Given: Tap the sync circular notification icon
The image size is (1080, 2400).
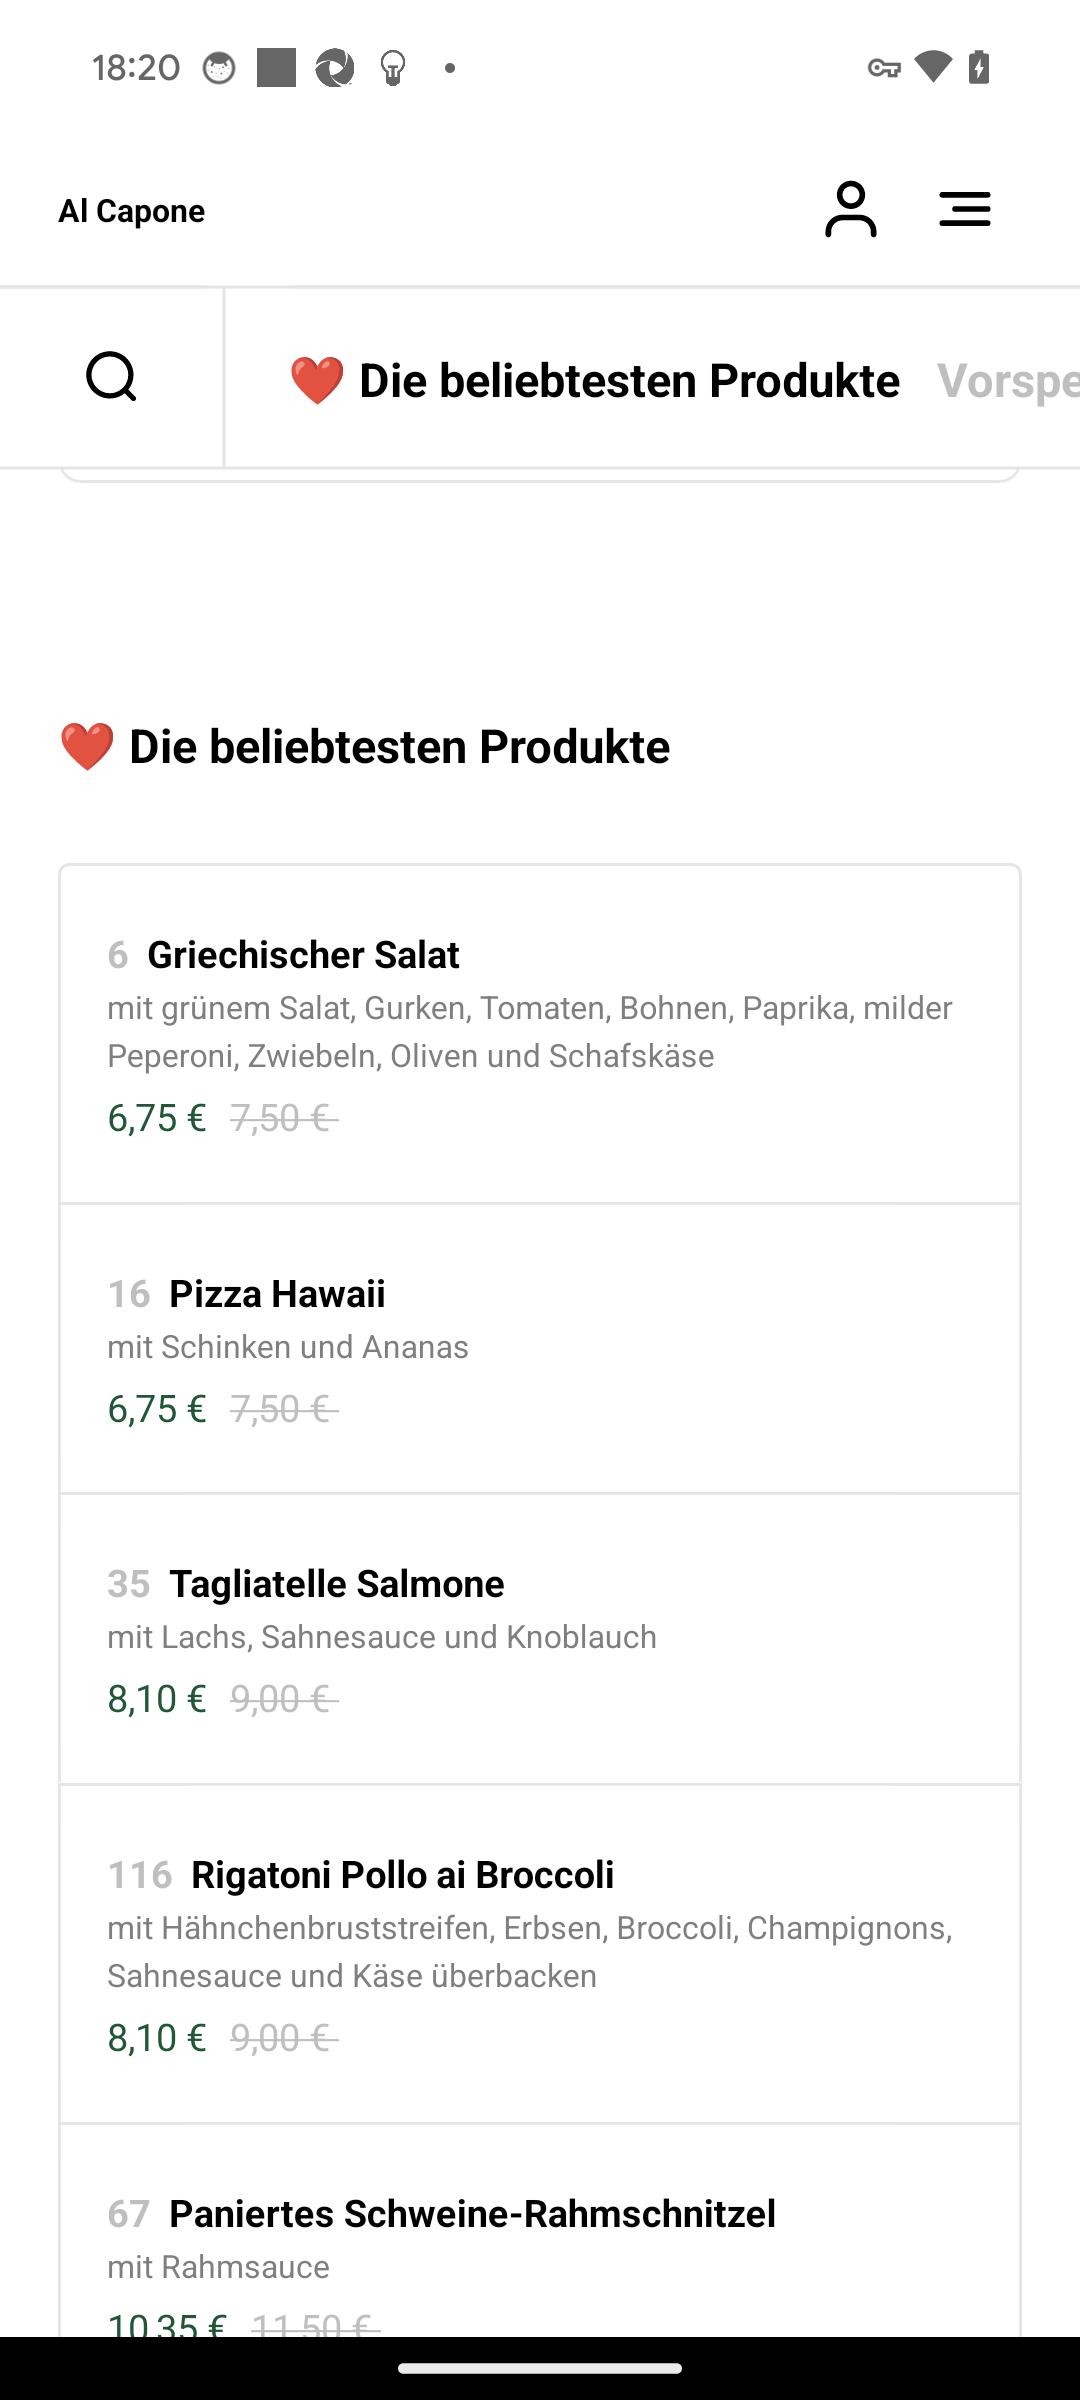Looking at the screenshot, I should coord(335,68).
